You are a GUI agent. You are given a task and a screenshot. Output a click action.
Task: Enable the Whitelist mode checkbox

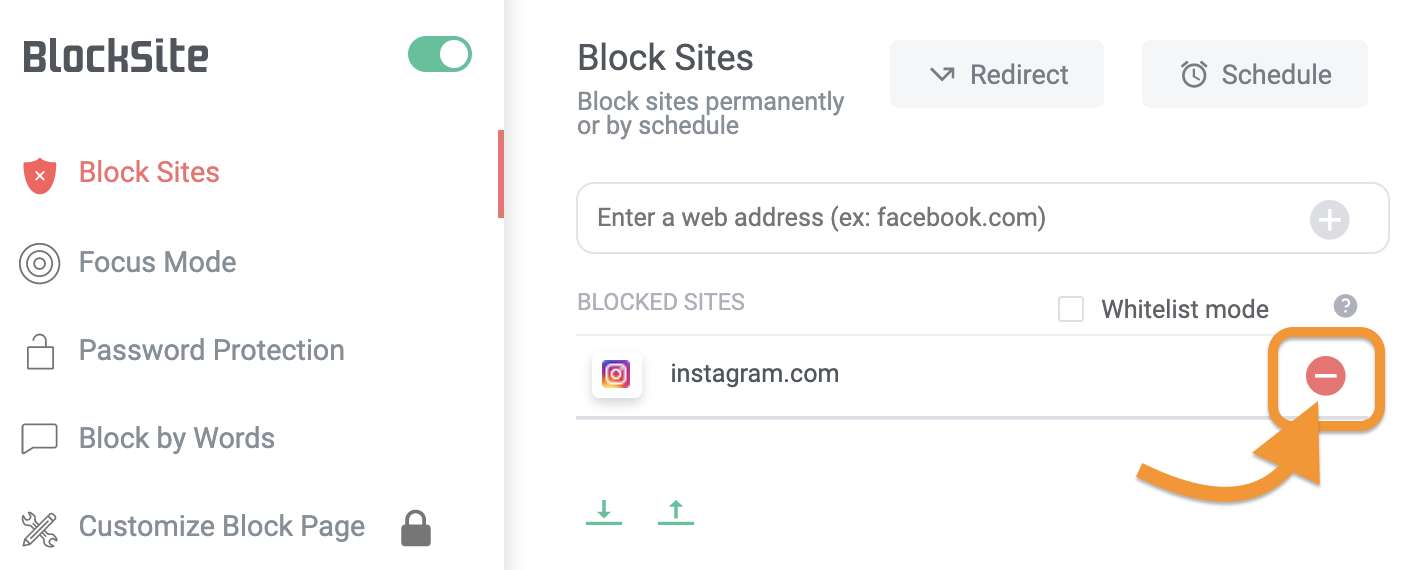coord(1071,310)
